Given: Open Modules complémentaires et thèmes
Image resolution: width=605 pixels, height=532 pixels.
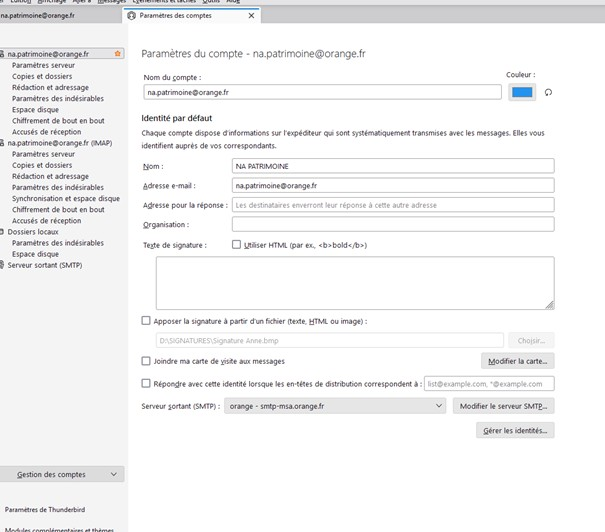Looking at the screenshot, I should [59, 529].
